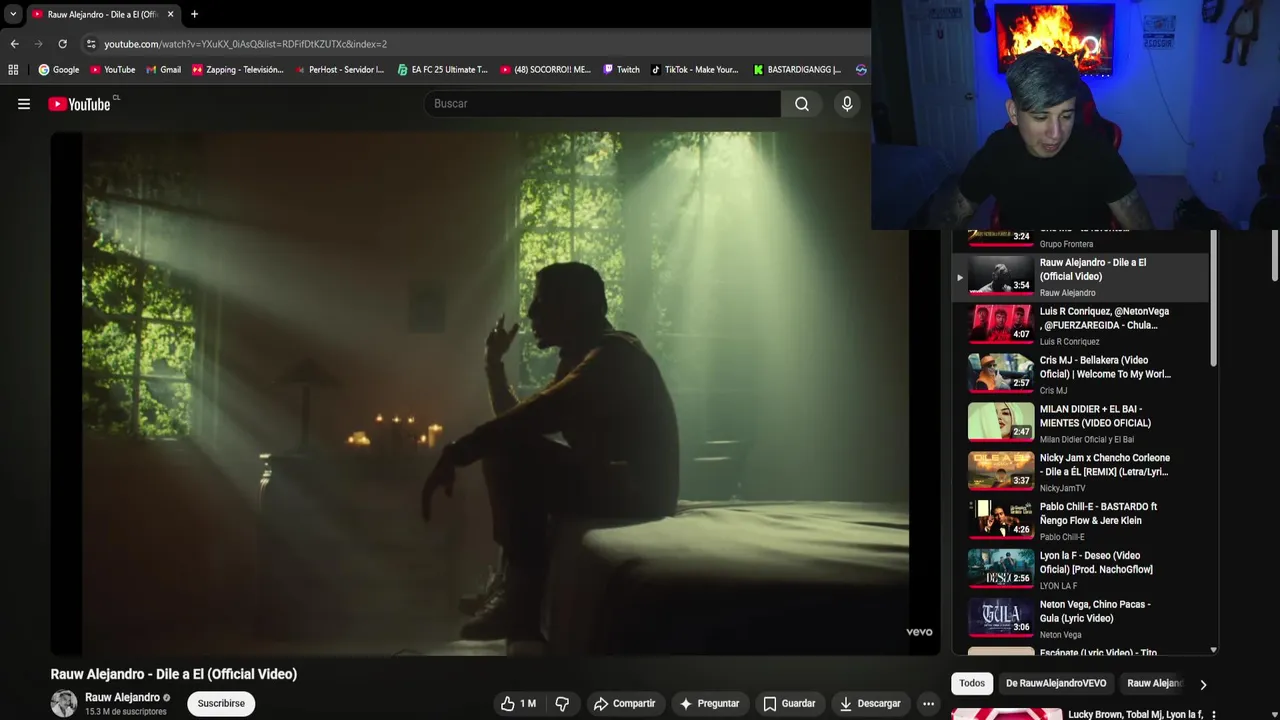
Task: Open a new browser tab
Action: pos(194,14)
